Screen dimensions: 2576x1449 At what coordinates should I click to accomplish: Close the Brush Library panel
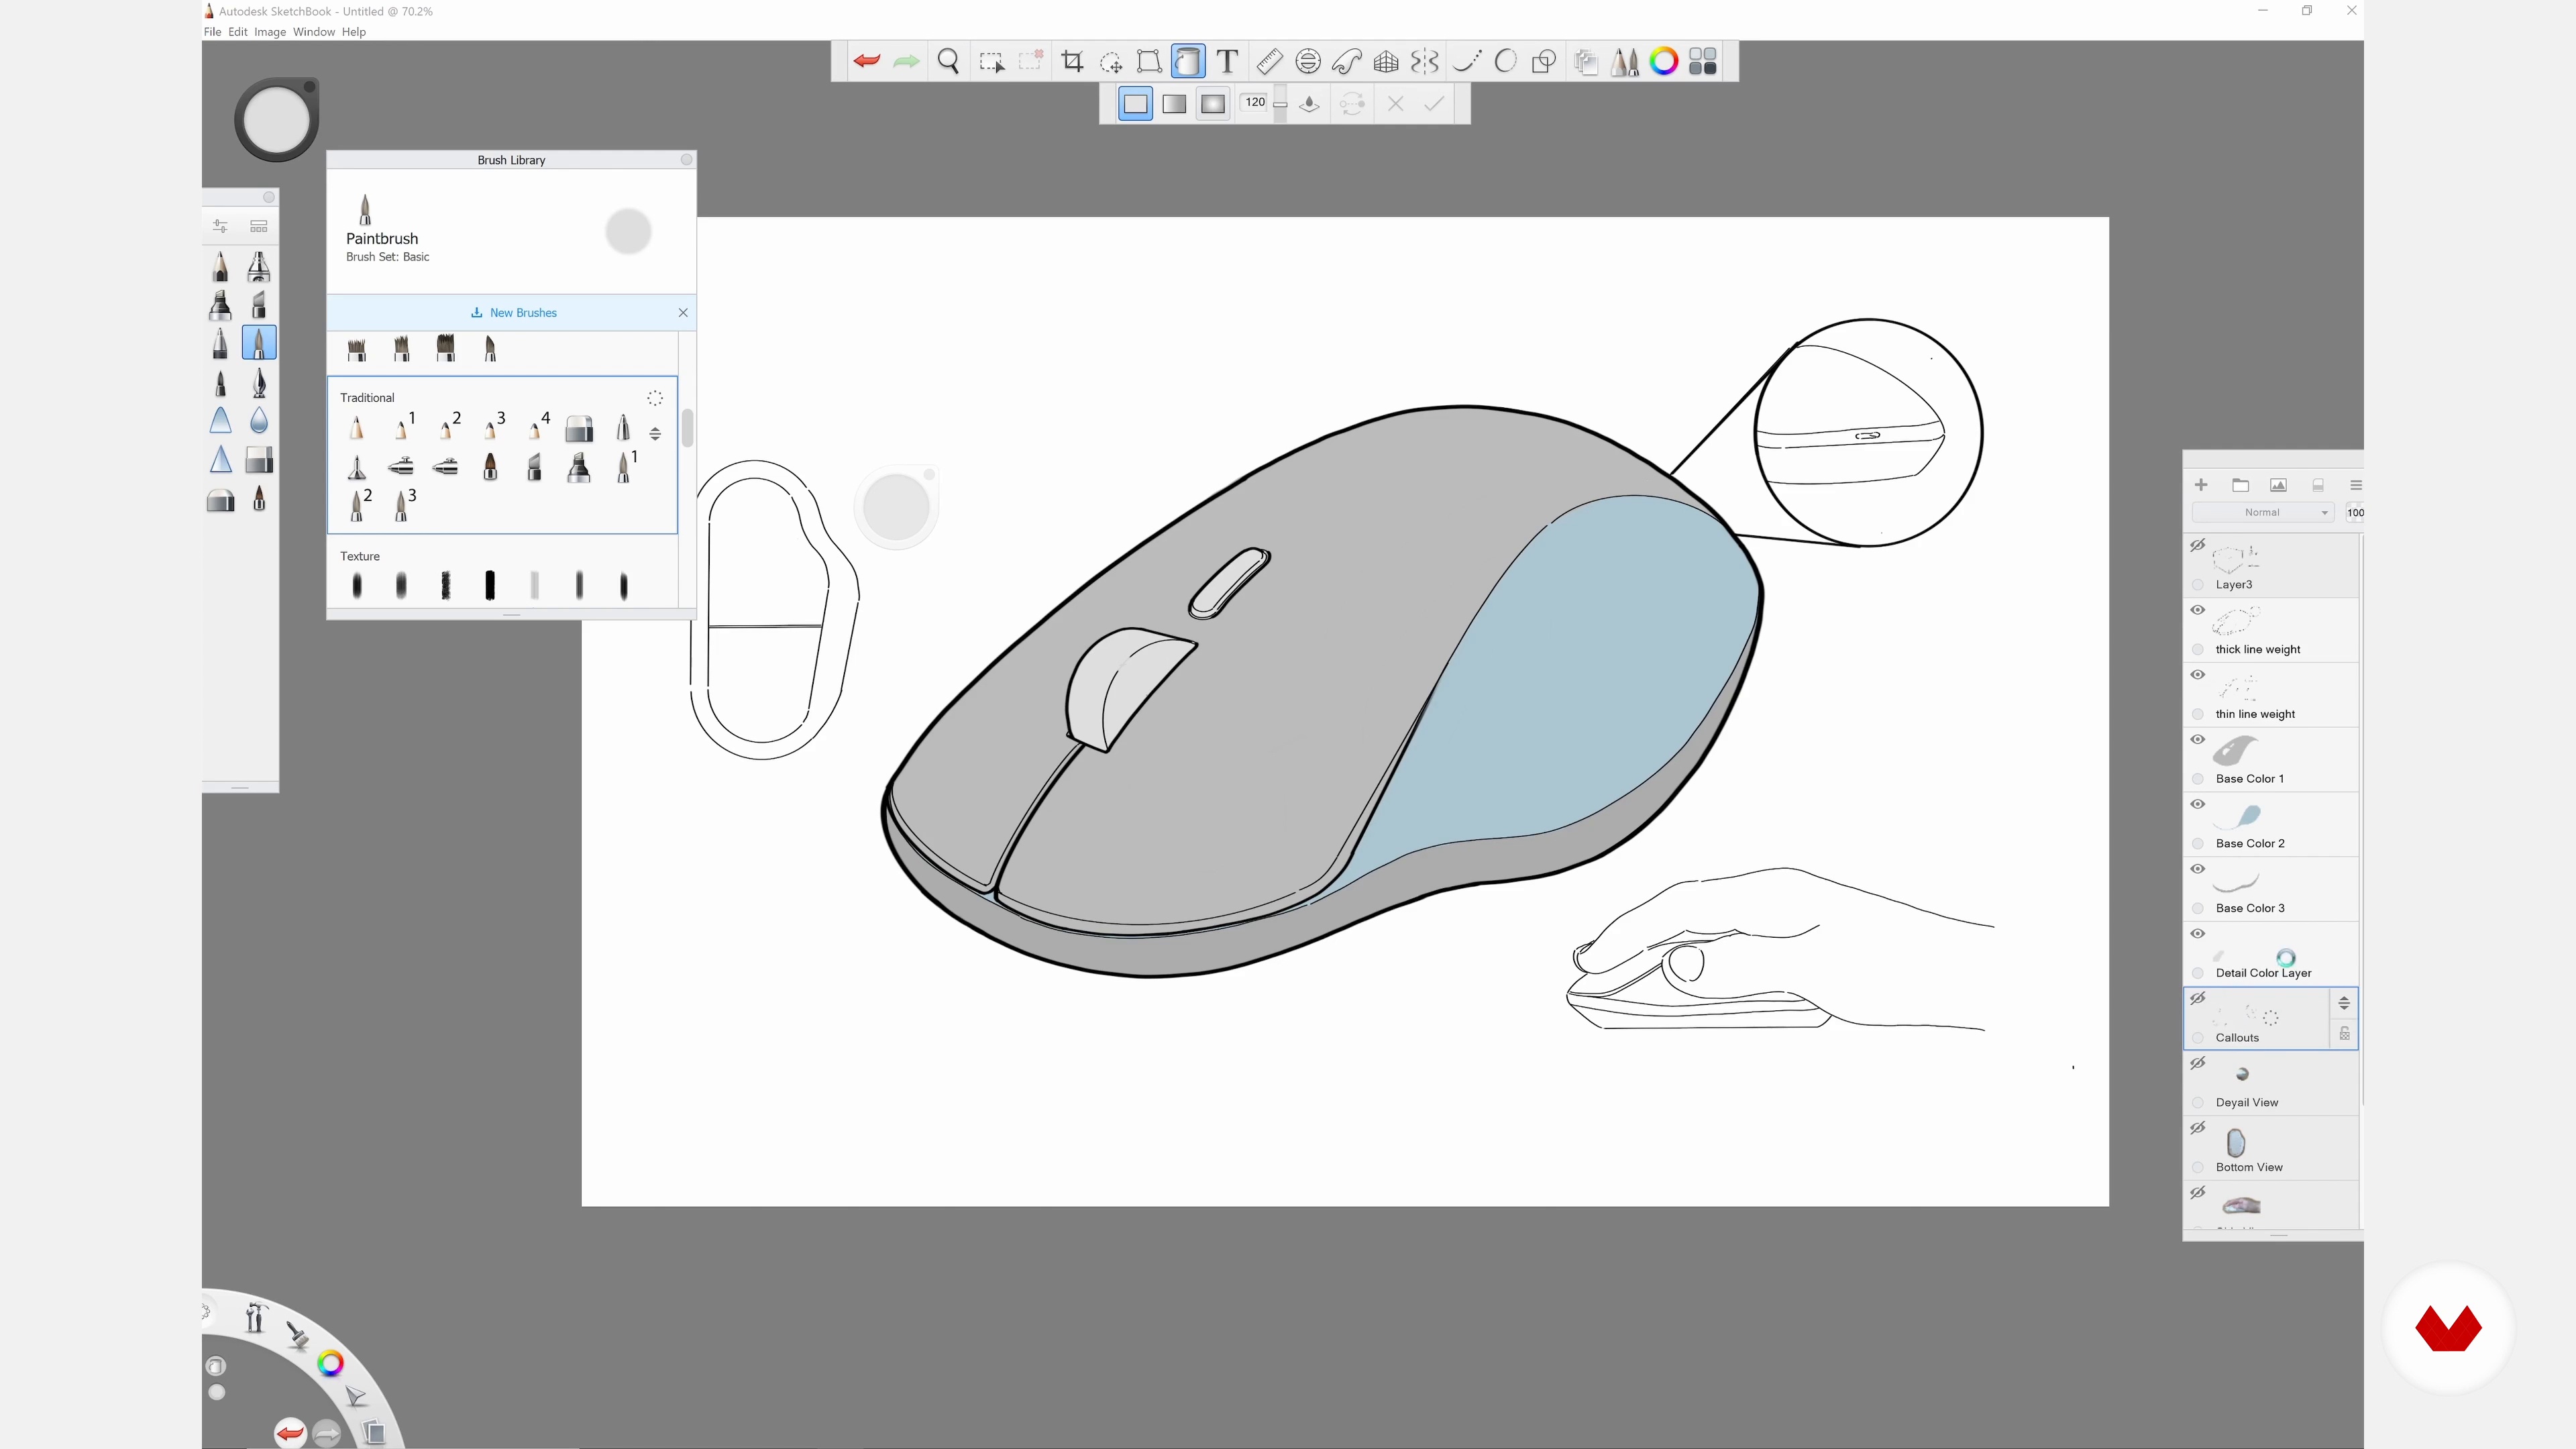click(x=686, y=160)
